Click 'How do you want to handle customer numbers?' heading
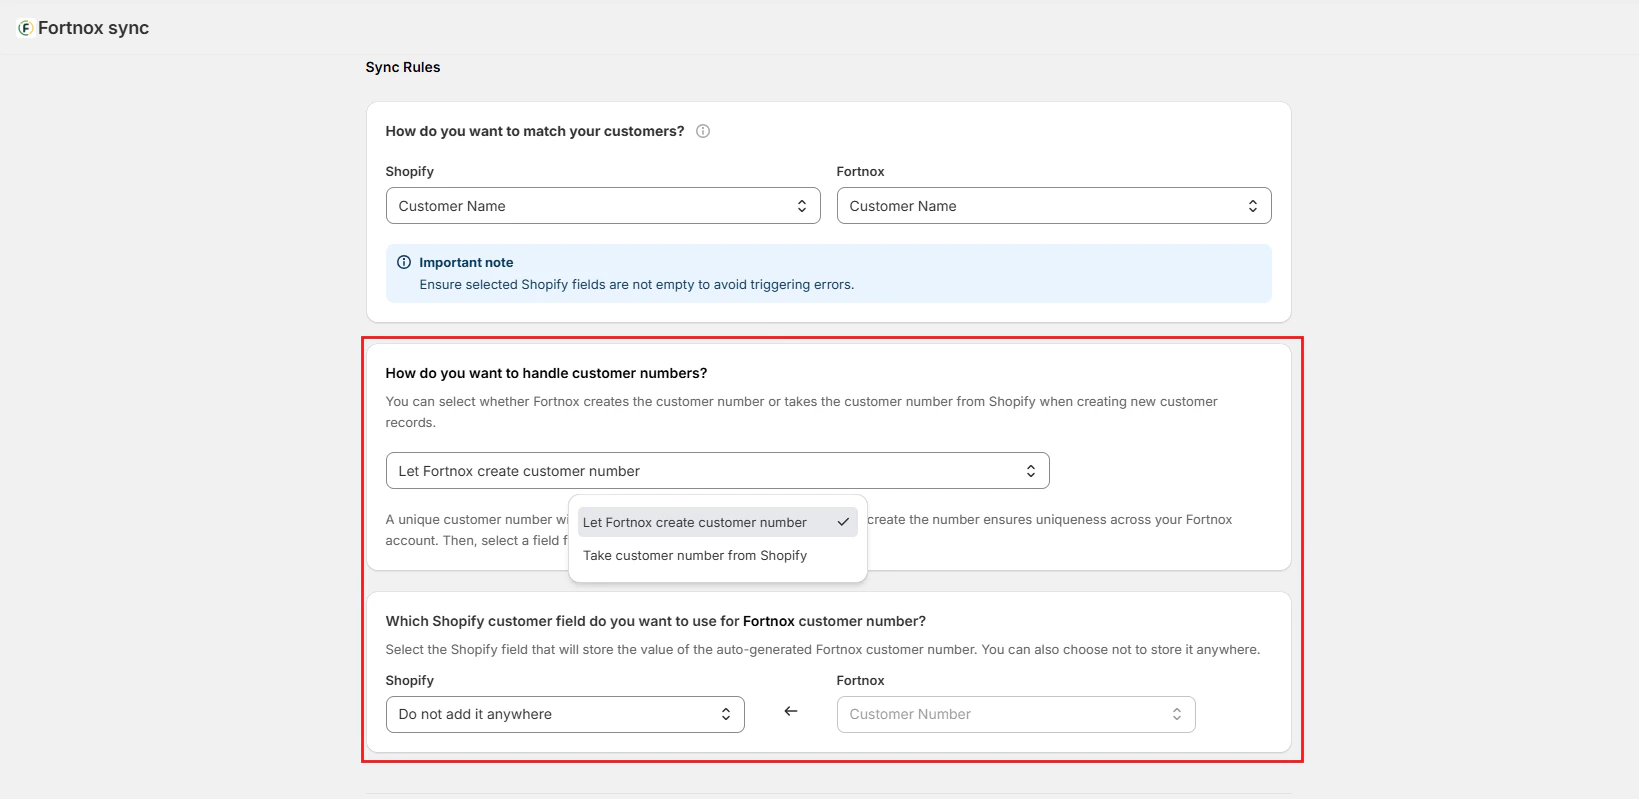 point(546,373)
